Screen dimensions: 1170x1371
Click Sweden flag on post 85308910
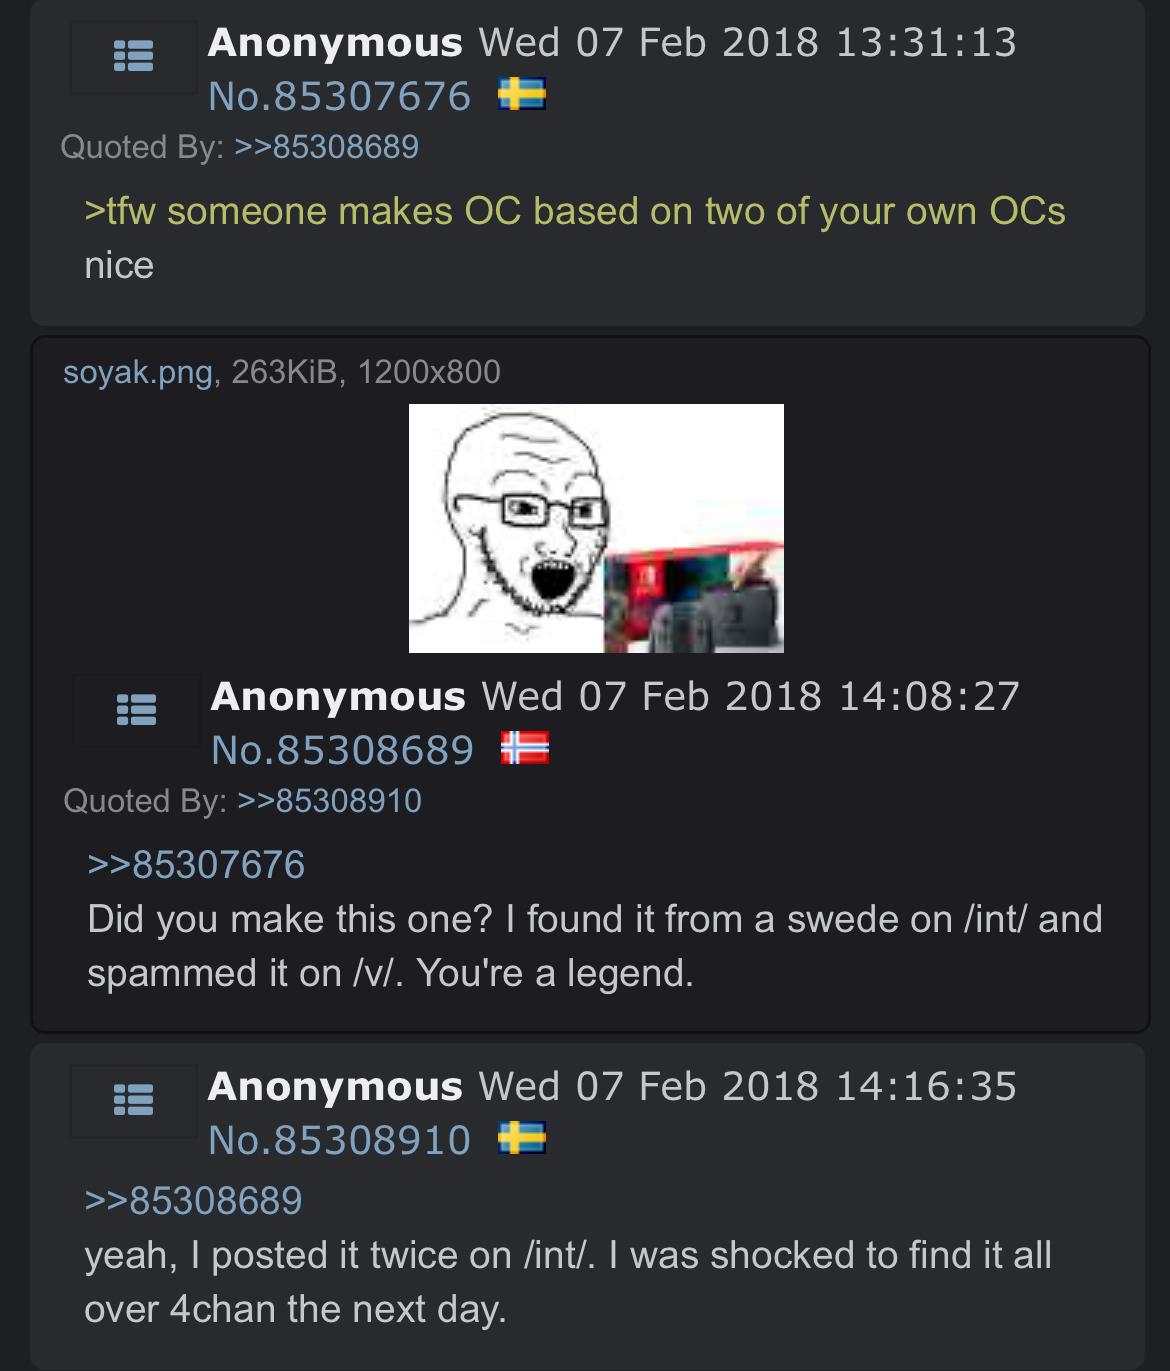(522, 1140)
